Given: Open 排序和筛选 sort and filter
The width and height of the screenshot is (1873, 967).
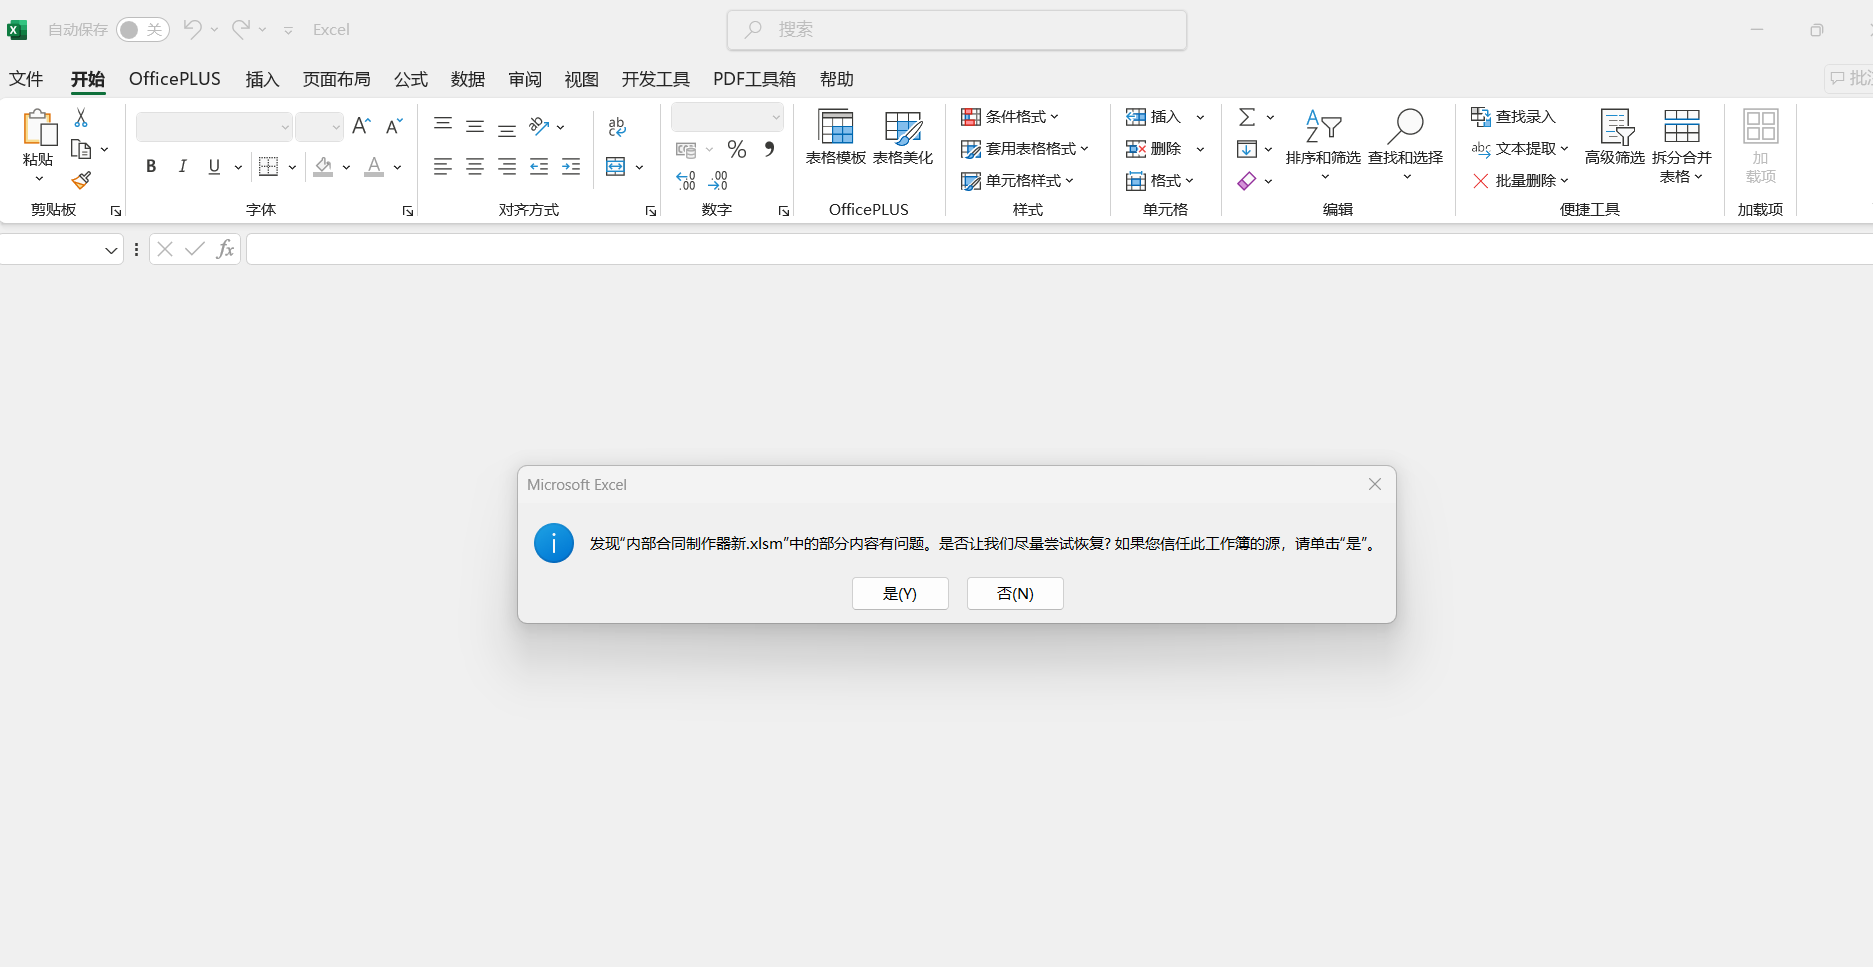Looking at the screenshot, I should 1323,145.
